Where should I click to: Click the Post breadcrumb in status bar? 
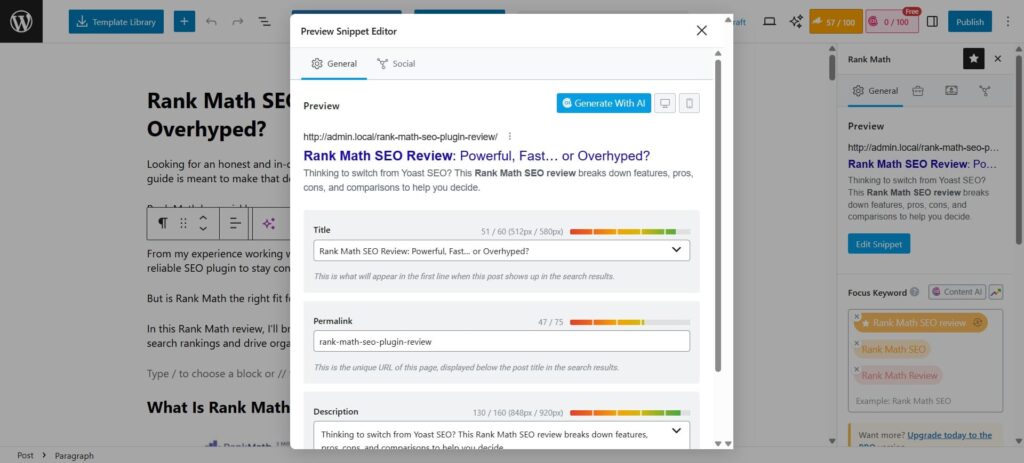25,455
